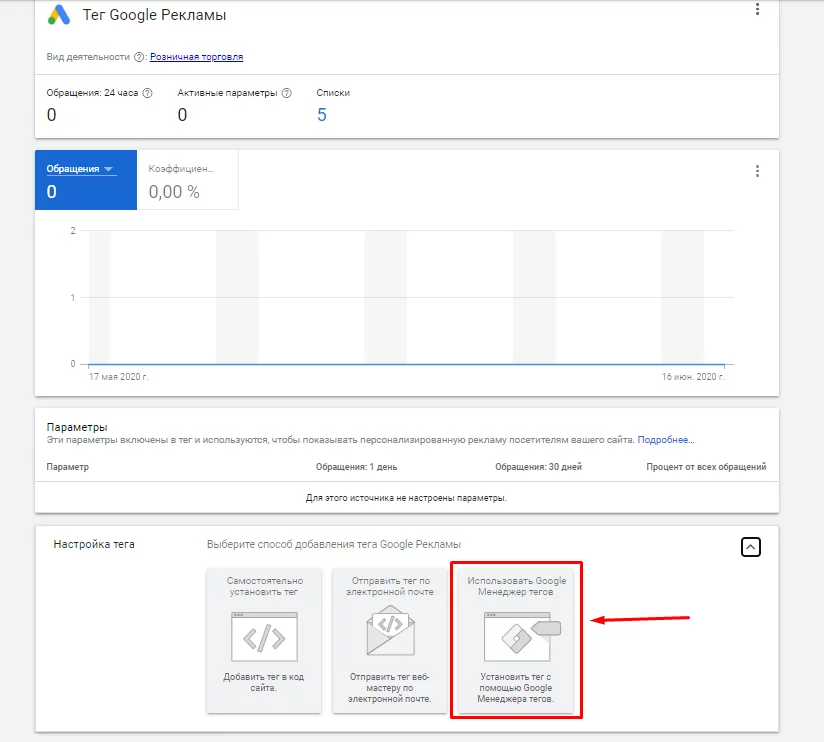Click the envelope with code icon

tap(390, 630)
